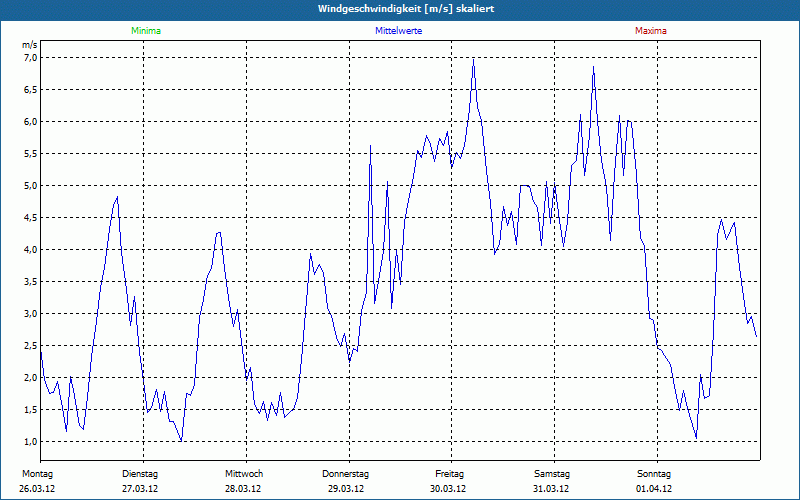This screenshot has height=500, width=800.
Task: Click the 4,5 y-axis value
Action: (x=31, y=218)
